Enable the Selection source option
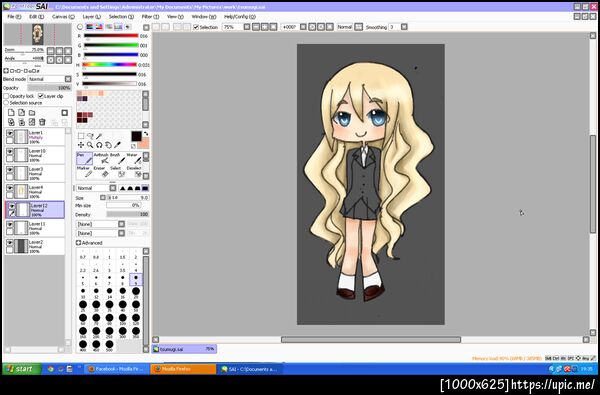Screen dimensions: 600x395 (x=6, y=103)
